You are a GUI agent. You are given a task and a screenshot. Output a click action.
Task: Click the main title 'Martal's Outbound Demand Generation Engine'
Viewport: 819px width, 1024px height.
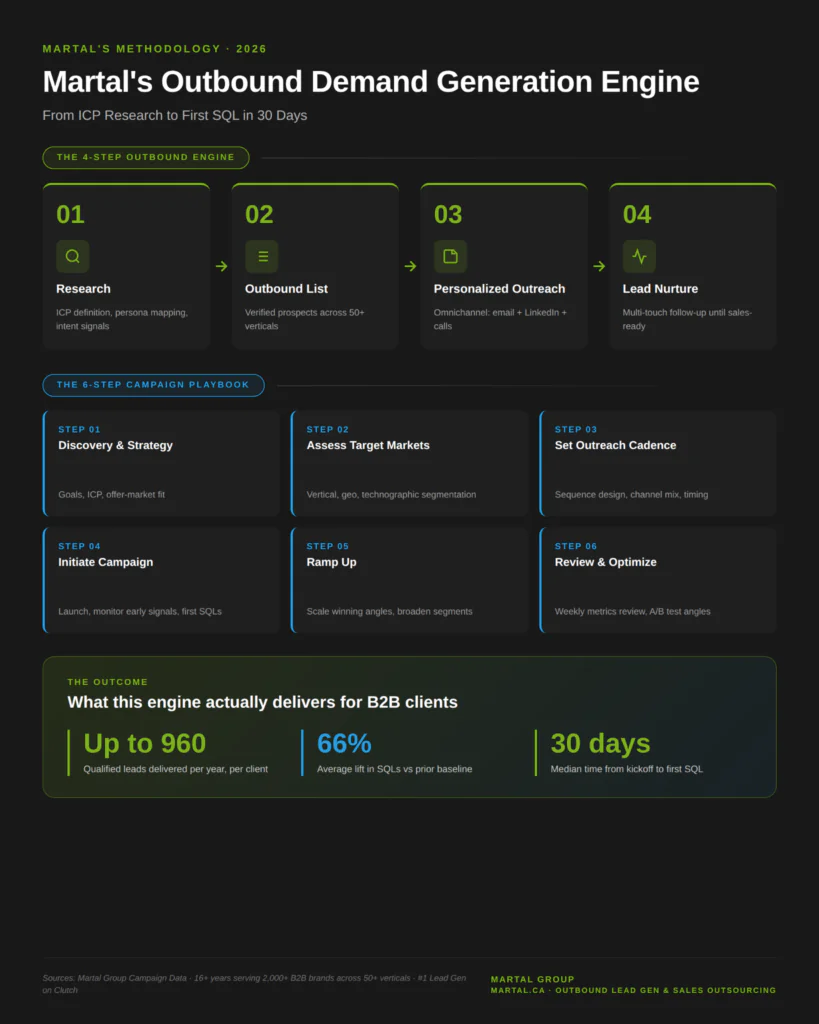coord(371,82)
